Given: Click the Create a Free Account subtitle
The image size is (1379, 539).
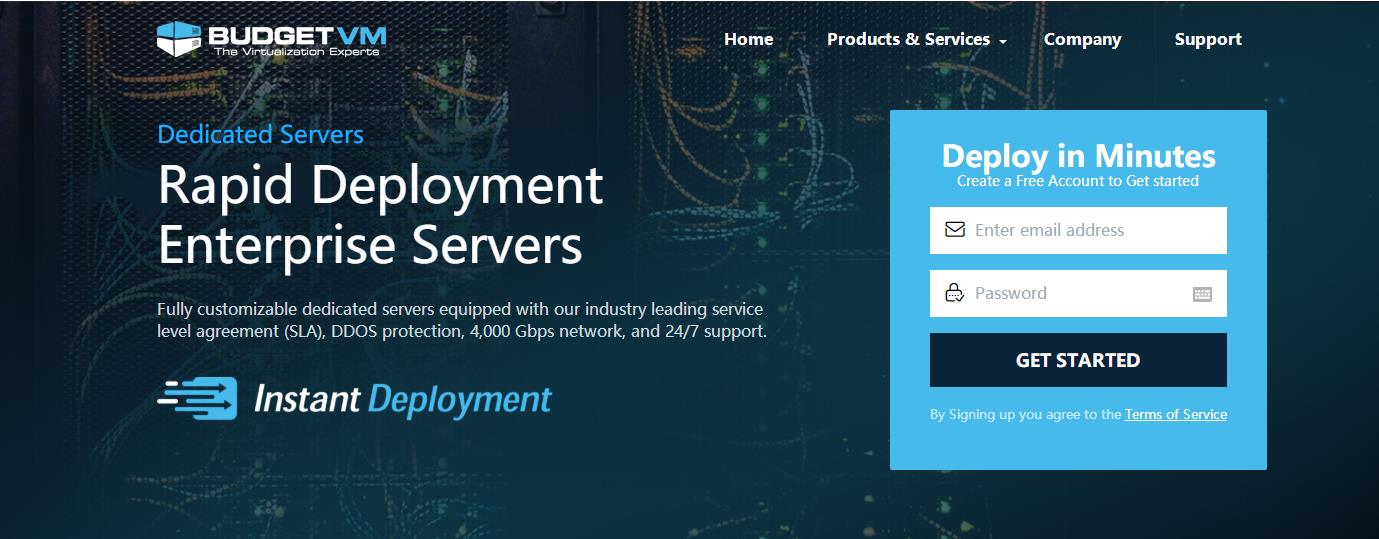Looking at the screenshot, I should pos(1078,181).
